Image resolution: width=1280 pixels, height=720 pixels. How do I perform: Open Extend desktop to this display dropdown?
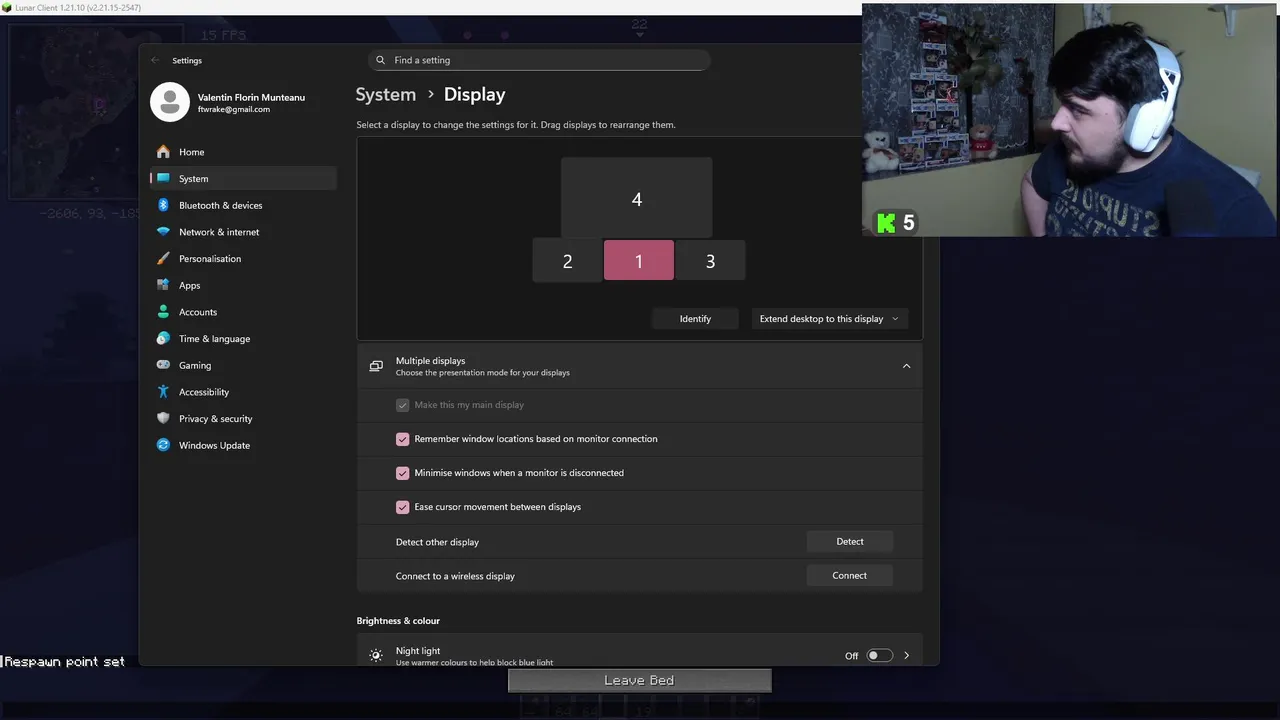(829, 319)
